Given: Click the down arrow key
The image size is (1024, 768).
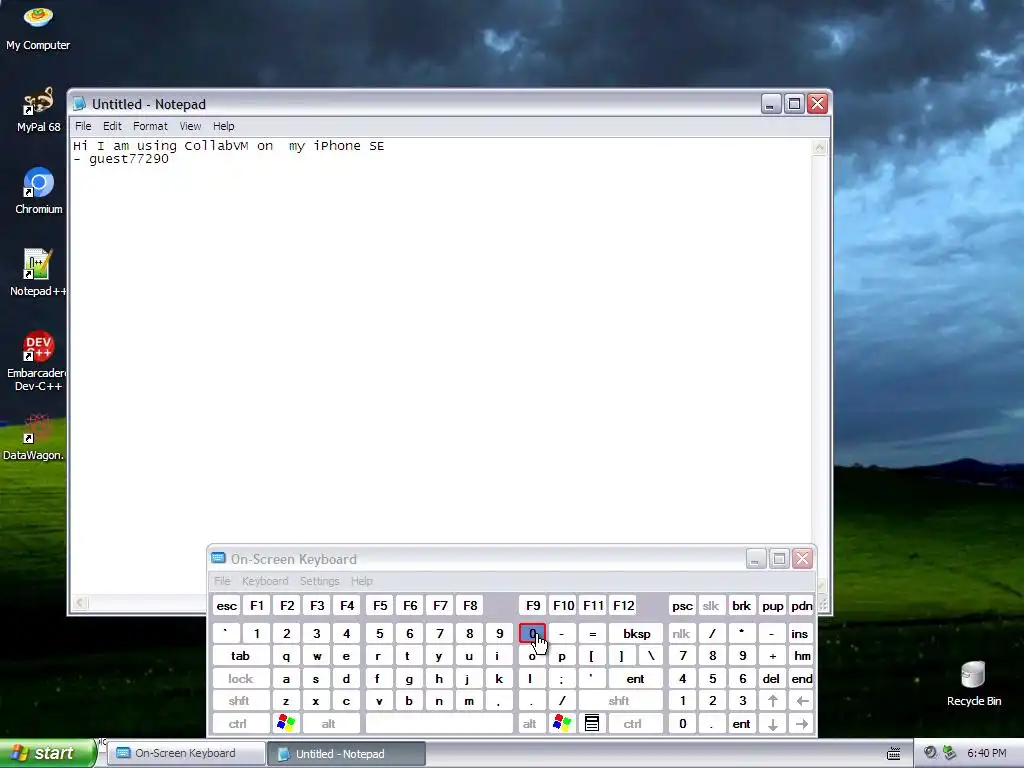Looking at the screenshot, I should [x=773, y=724].
